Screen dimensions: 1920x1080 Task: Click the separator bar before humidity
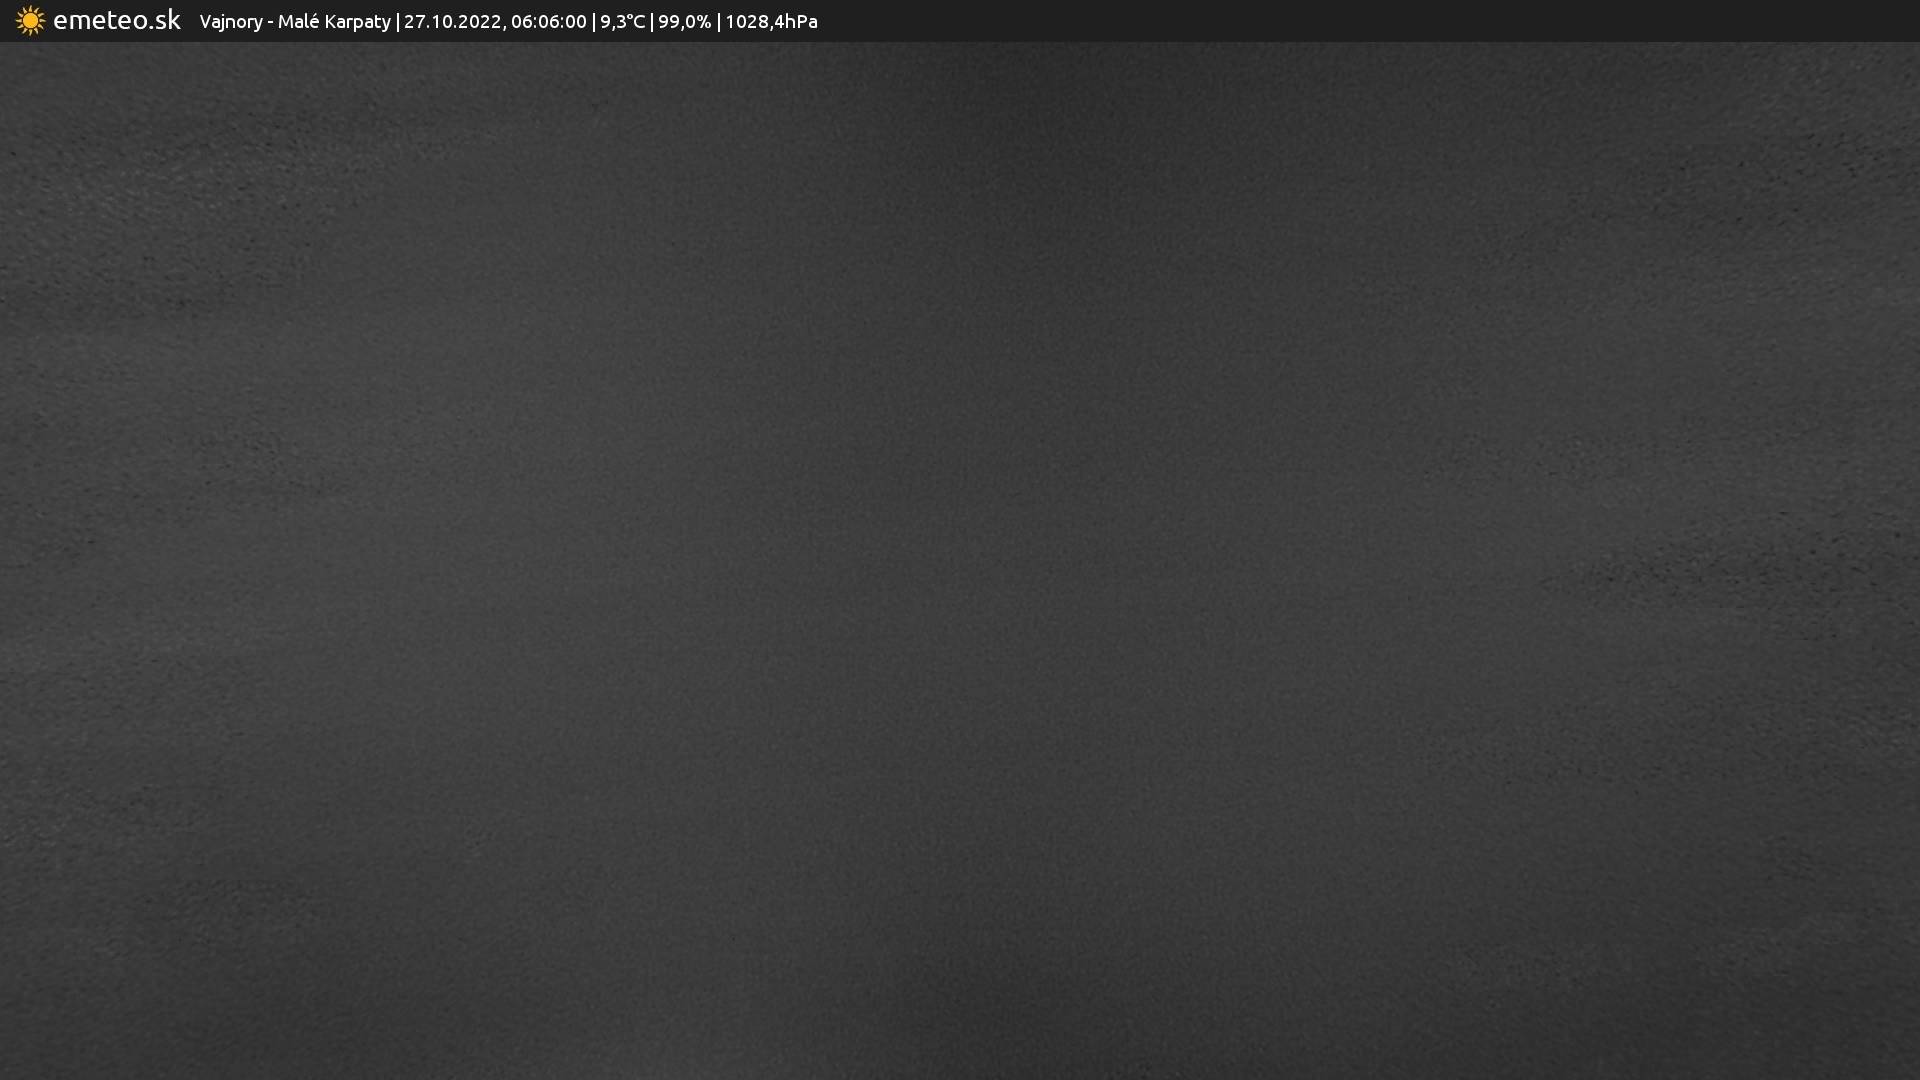coord(652,22)
